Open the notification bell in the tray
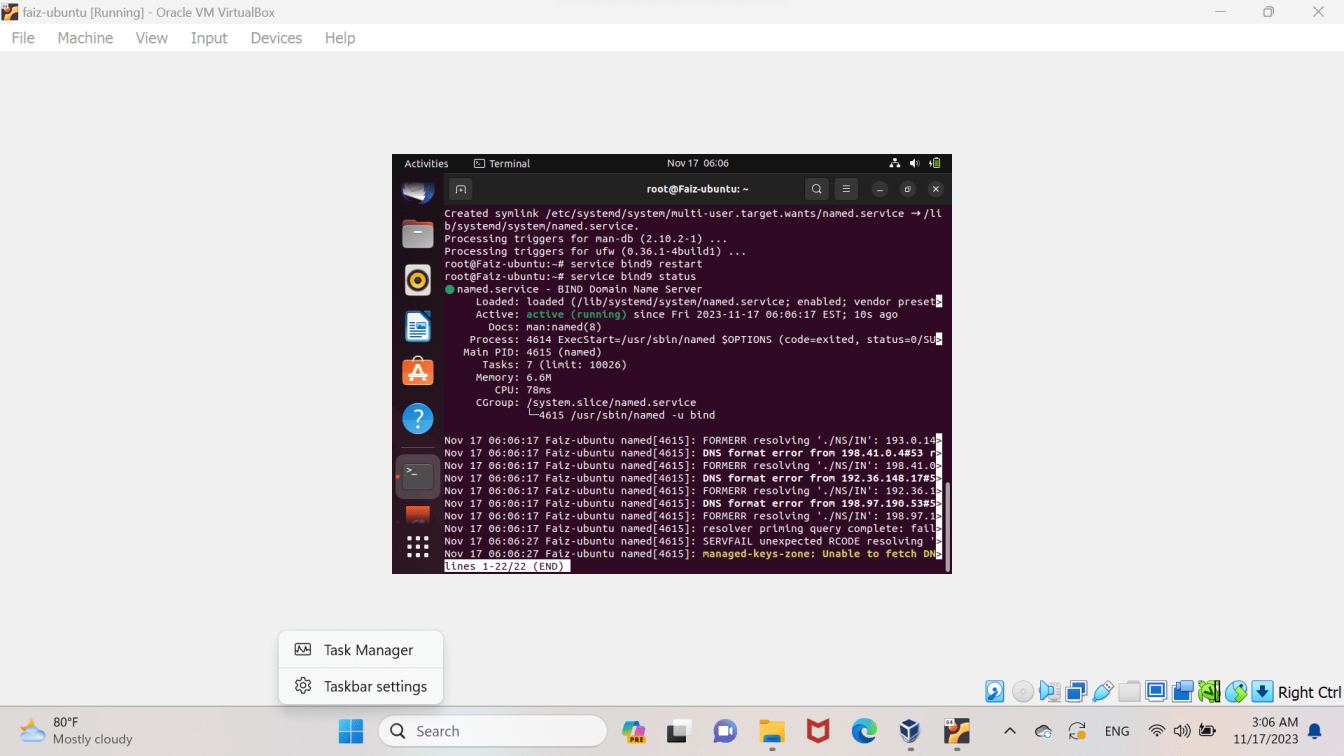The width and height of the screenshot is (1344, 756). point(1315,731)
